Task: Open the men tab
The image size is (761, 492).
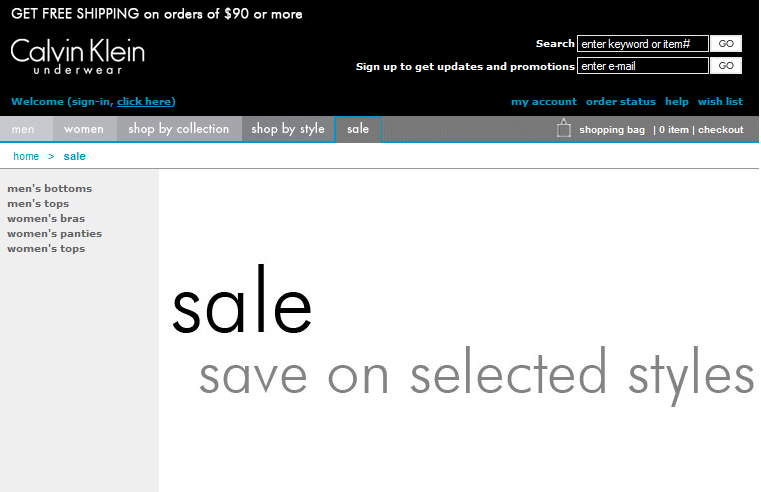Action: [23, 129]
